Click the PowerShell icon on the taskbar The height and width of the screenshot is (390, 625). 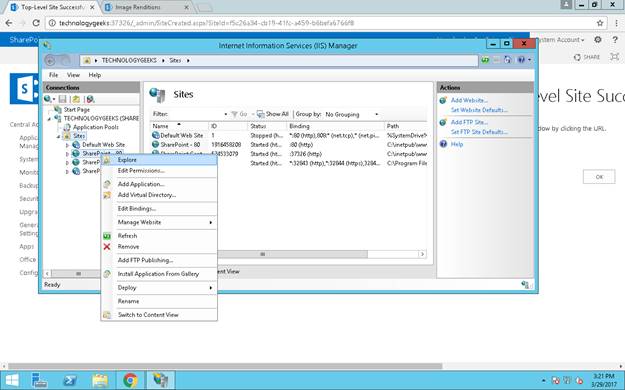(x=70, y=380)
